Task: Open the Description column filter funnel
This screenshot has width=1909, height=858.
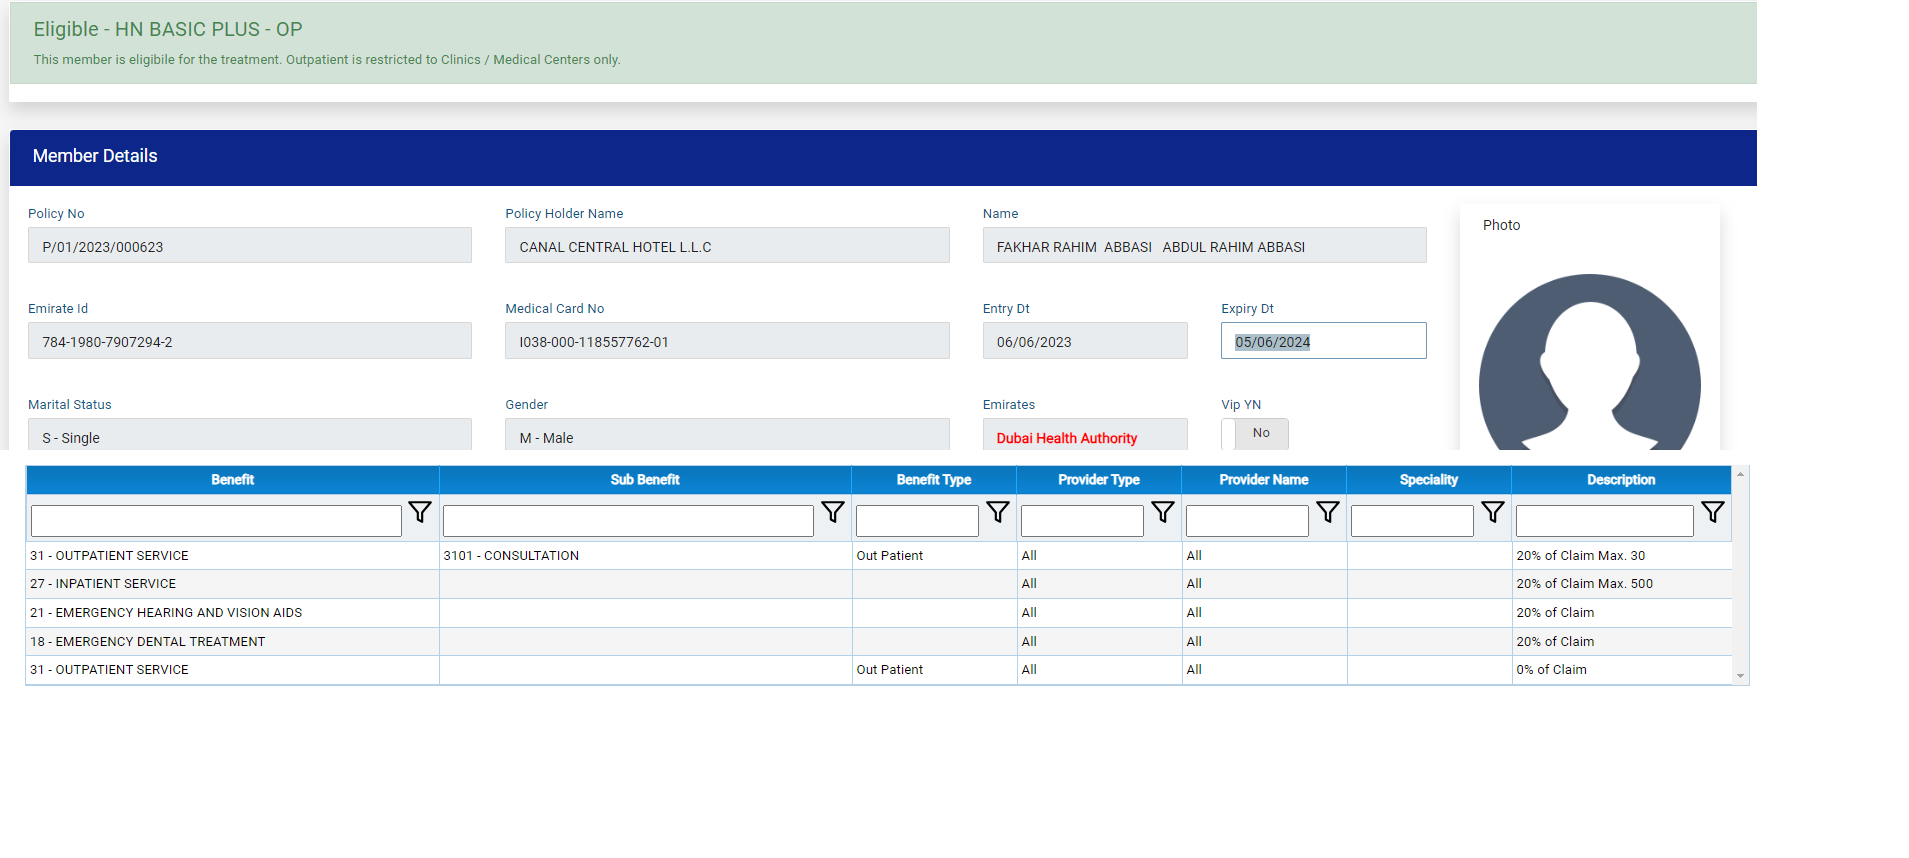Action: 1712,512
